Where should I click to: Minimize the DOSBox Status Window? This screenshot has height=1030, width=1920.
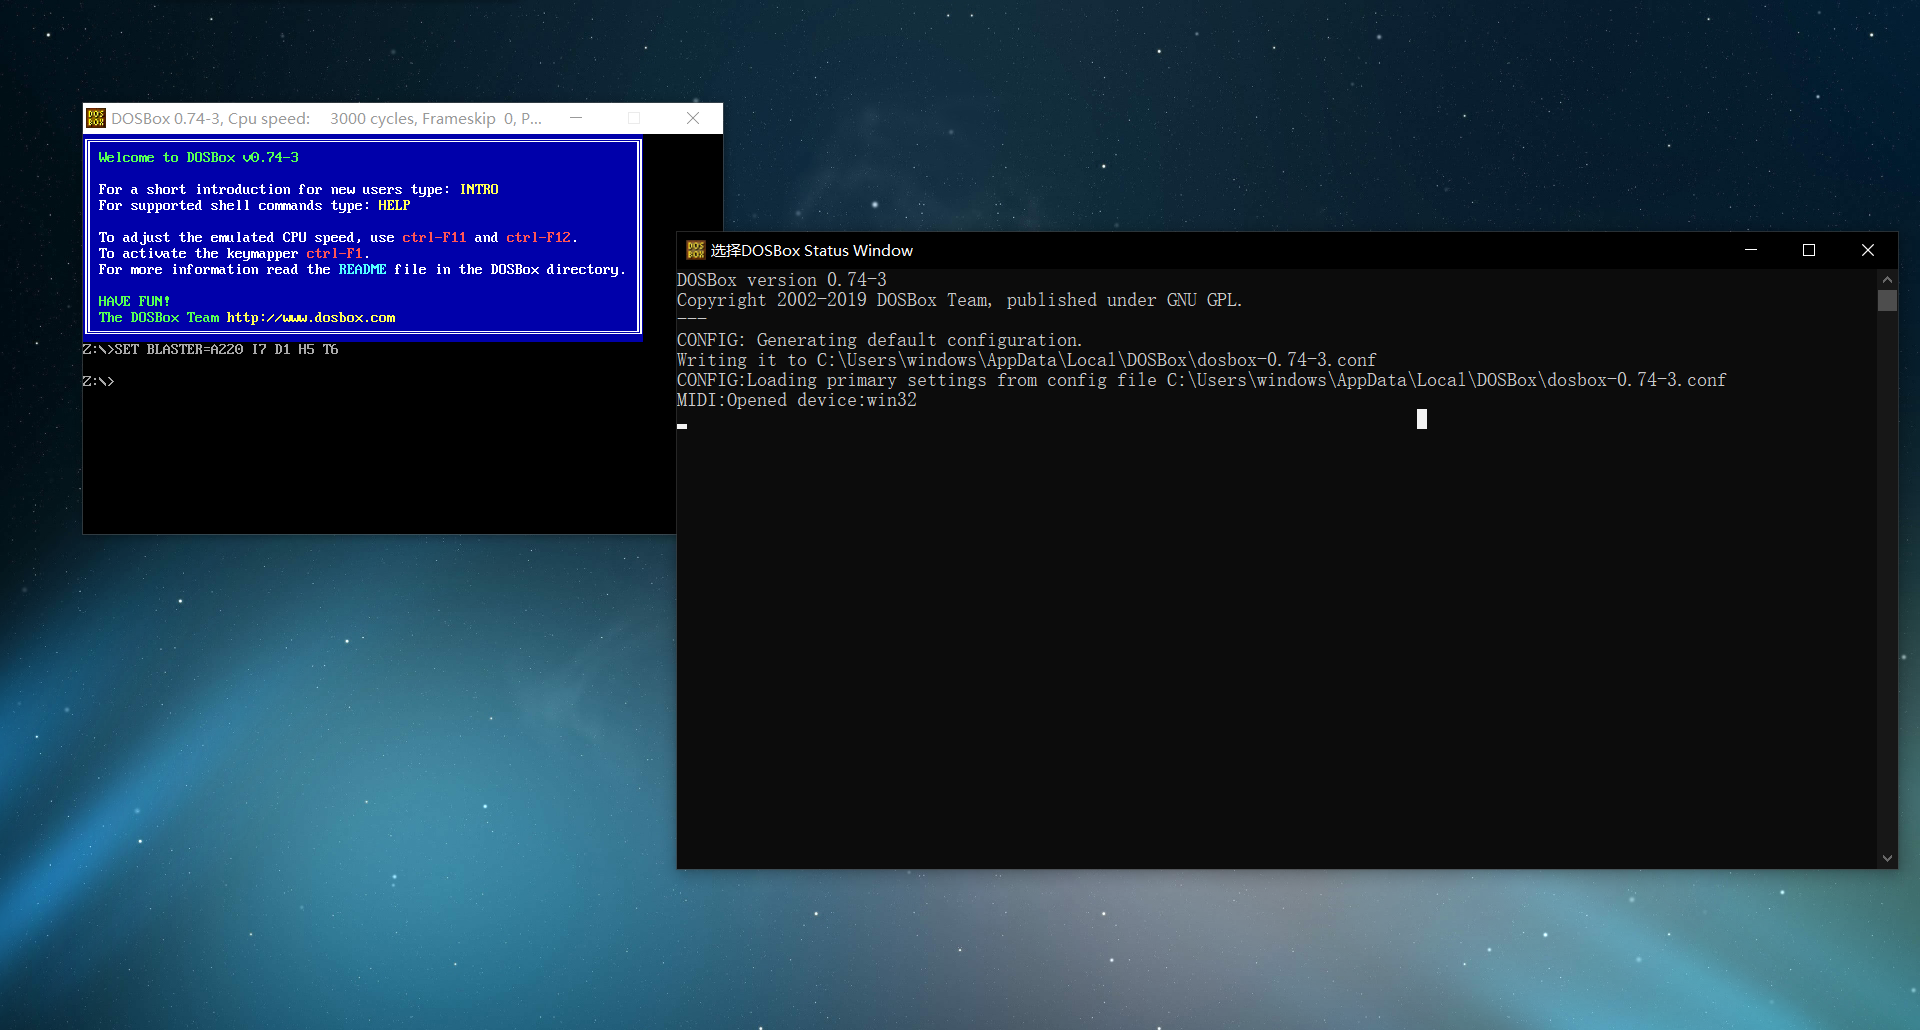pos(1751,250)
